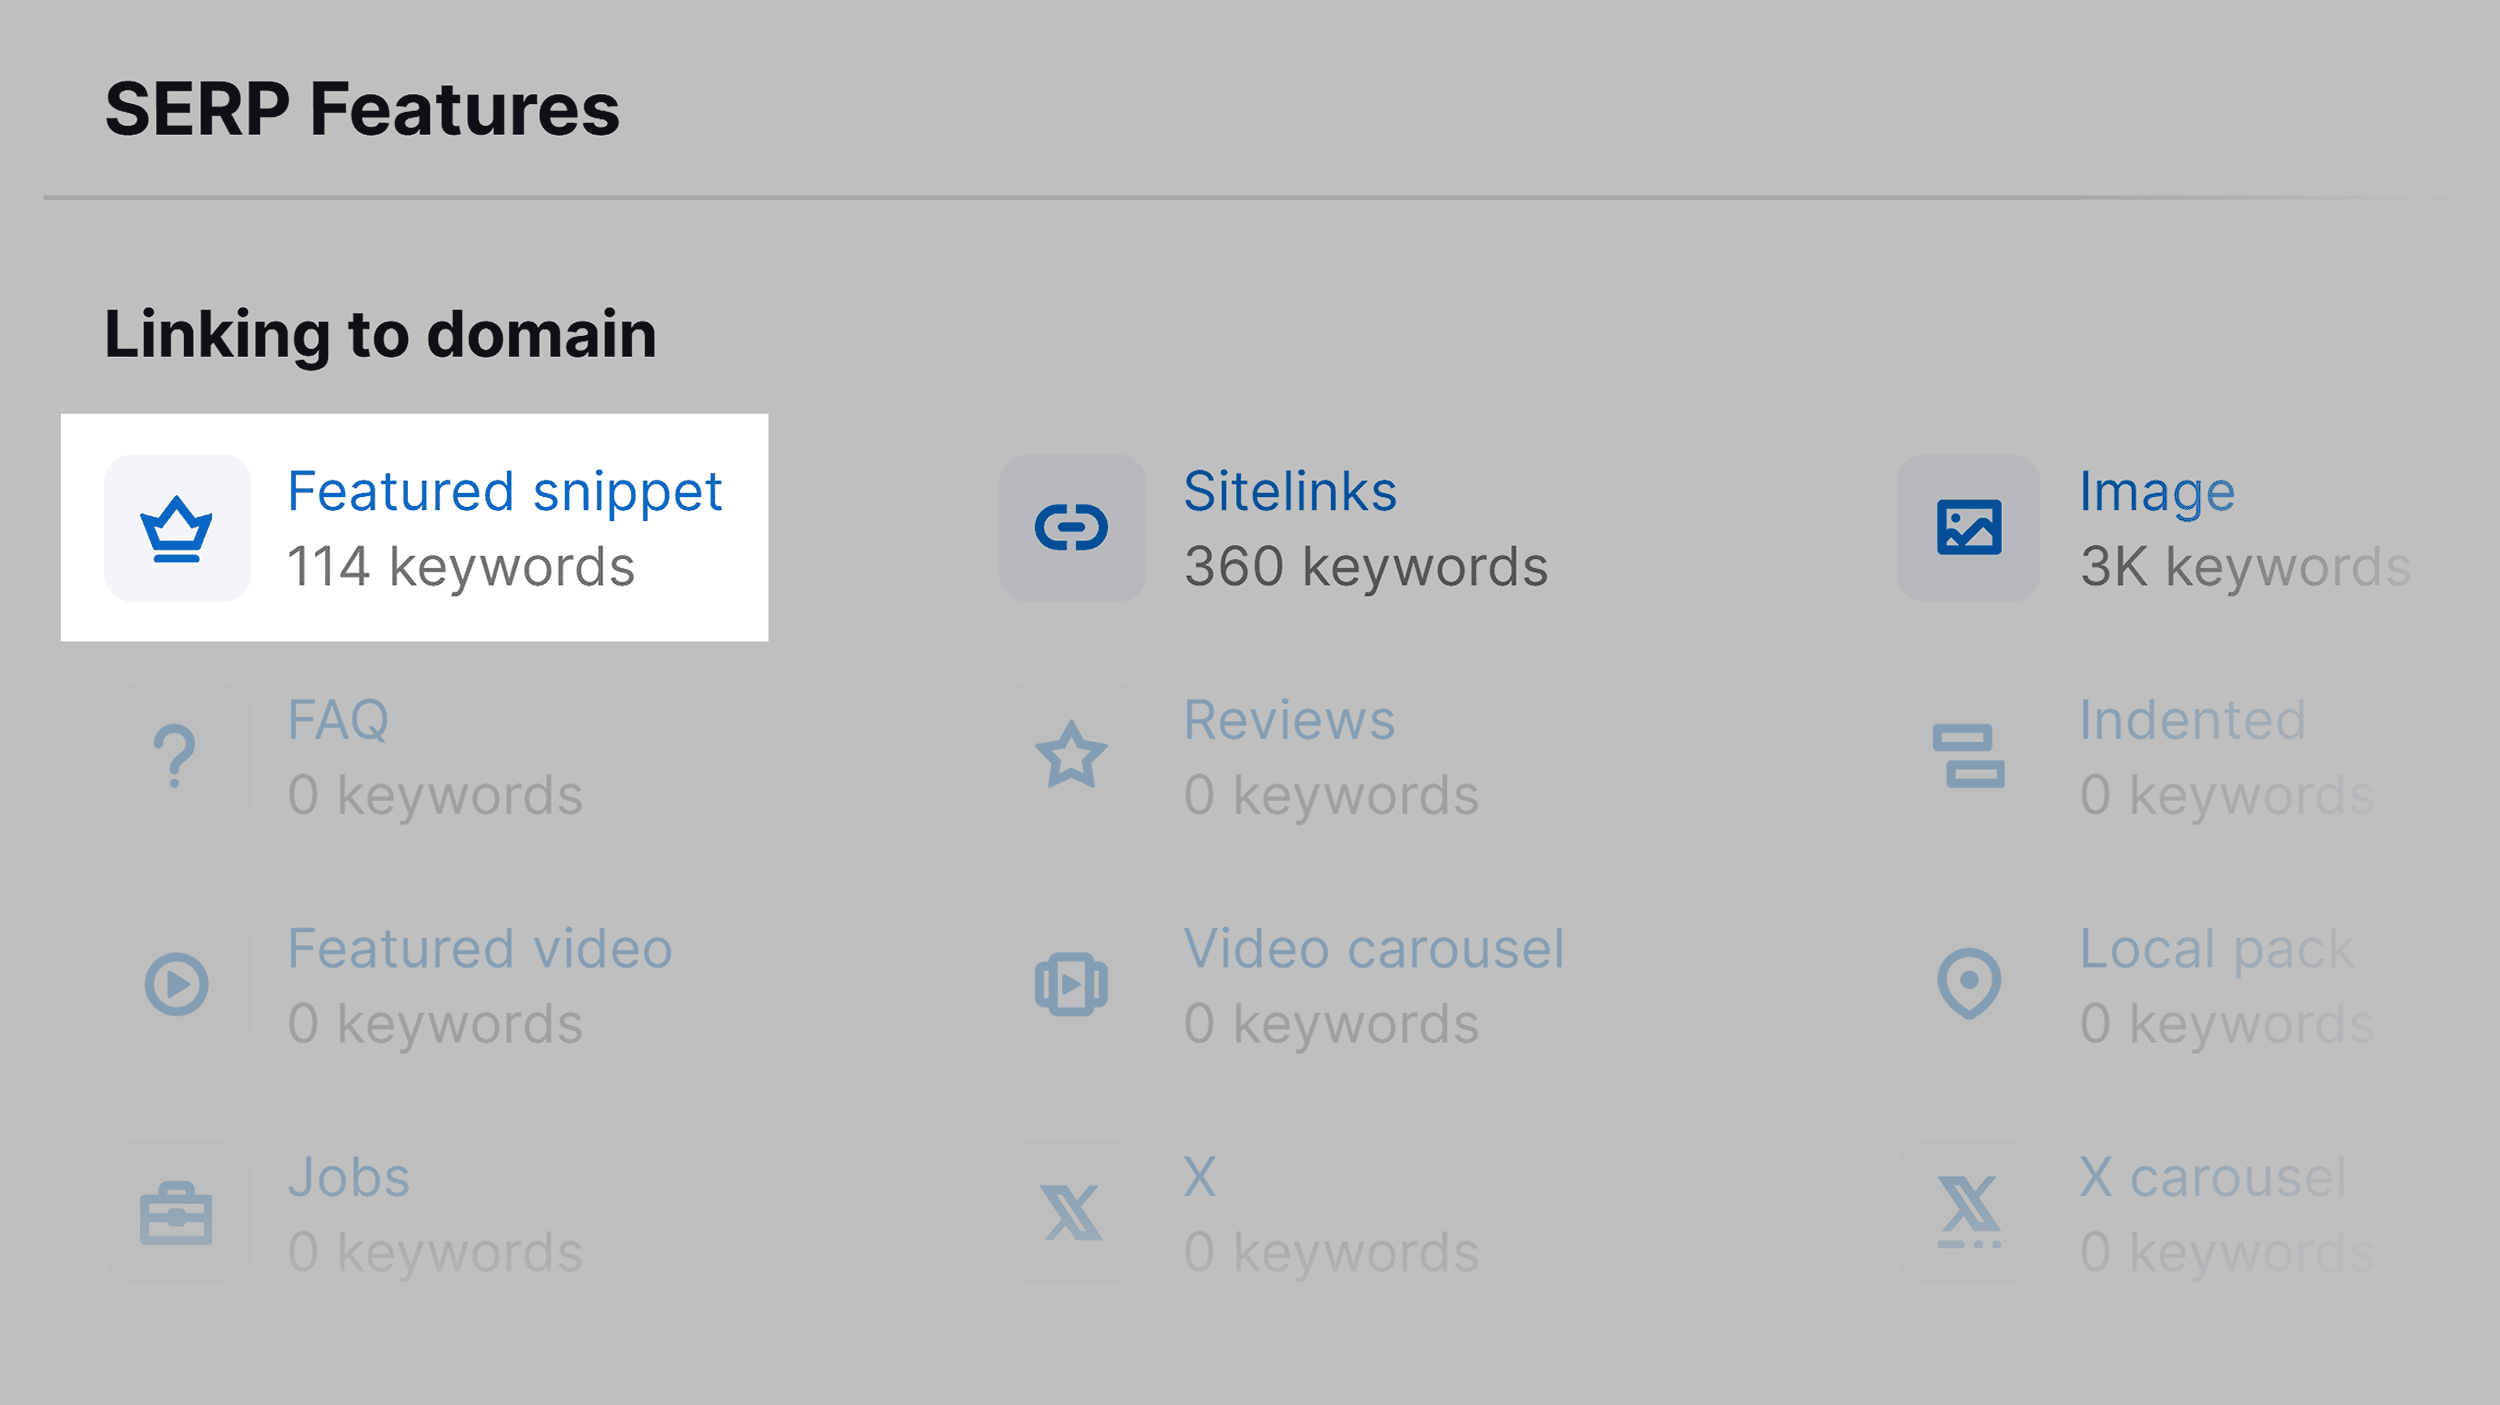Open the Jobs feature link
Viewport: 2500px width, 1405px height.
[x=348, y=1177]
